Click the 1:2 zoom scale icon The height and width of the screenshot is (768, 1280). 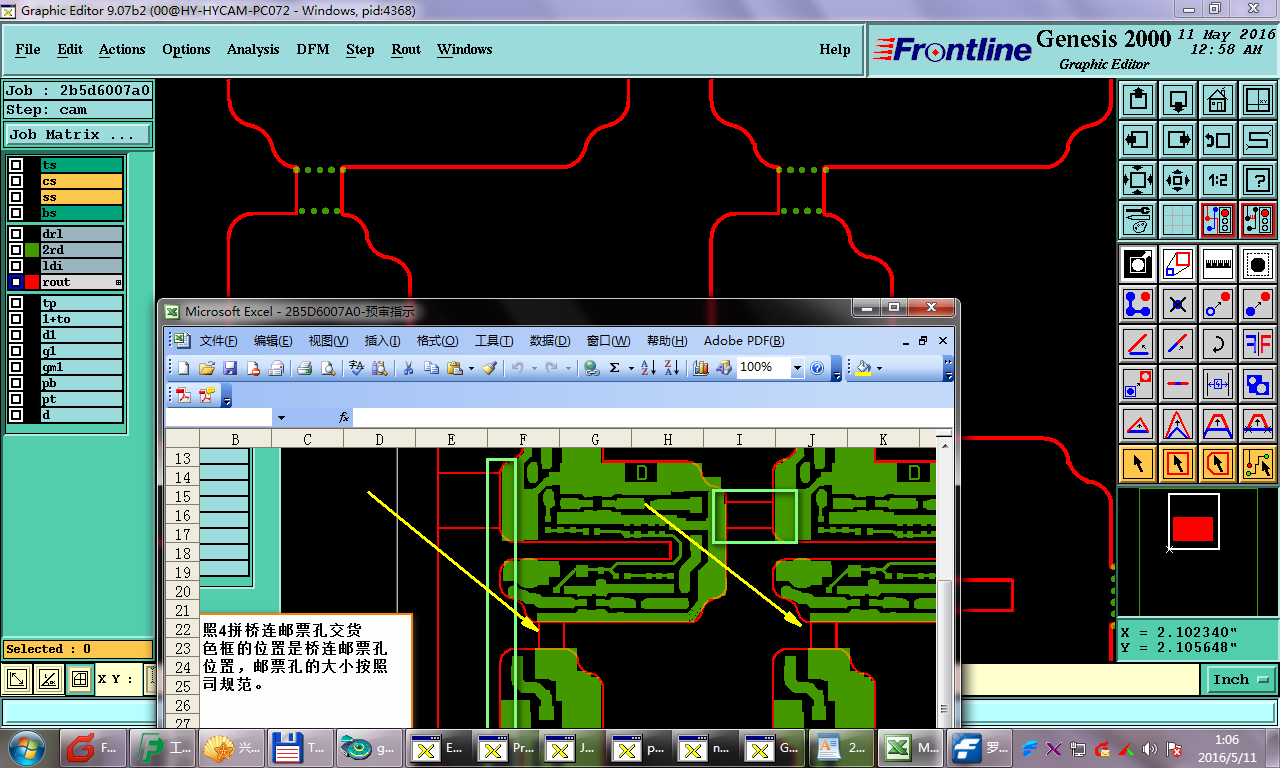click(x=1217, y=181)
